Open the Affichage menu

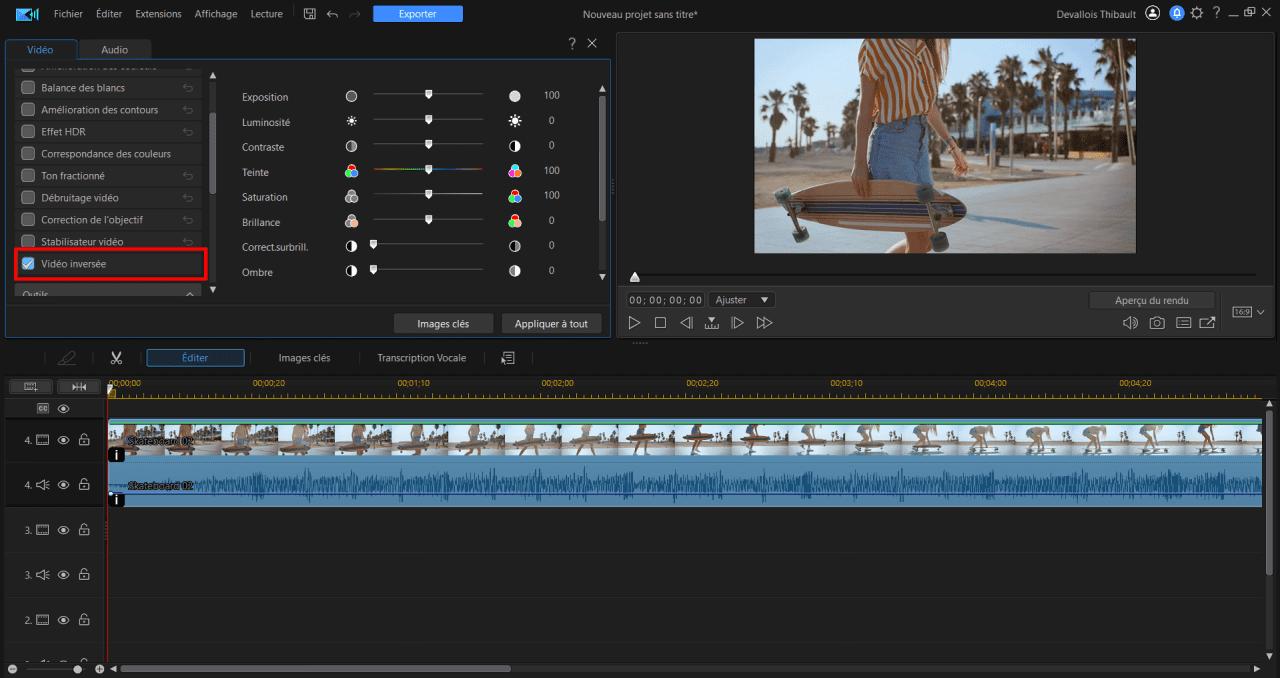coord(216,13)
